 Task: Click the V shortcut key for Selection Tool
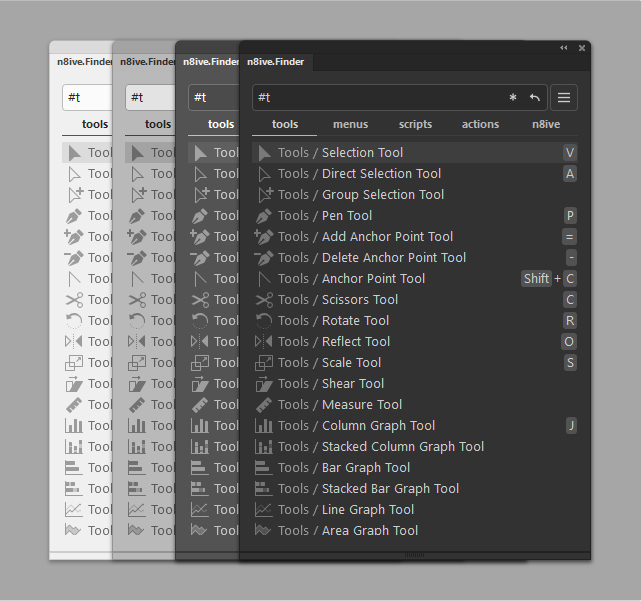[x=570, y=153]
